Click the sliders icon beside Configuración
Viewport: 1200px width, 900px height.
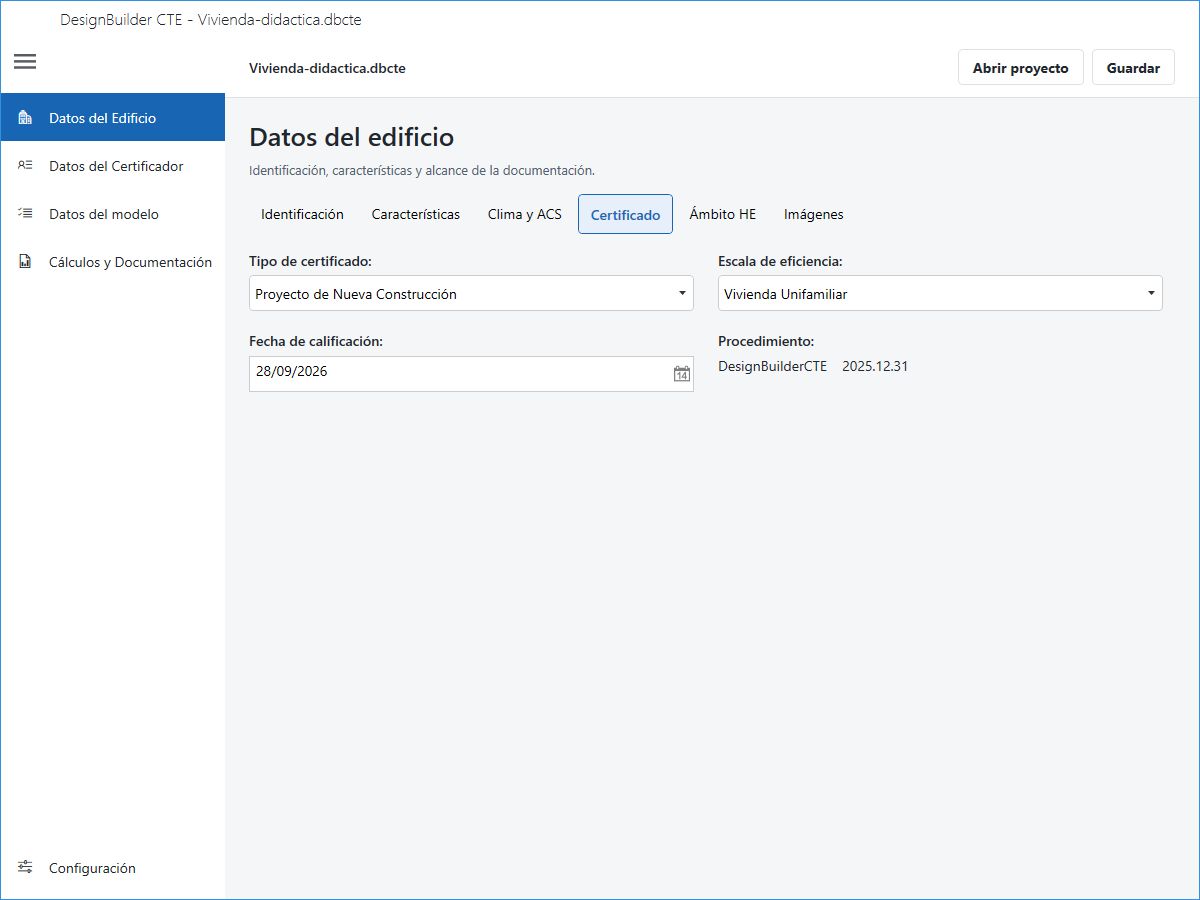26,868
